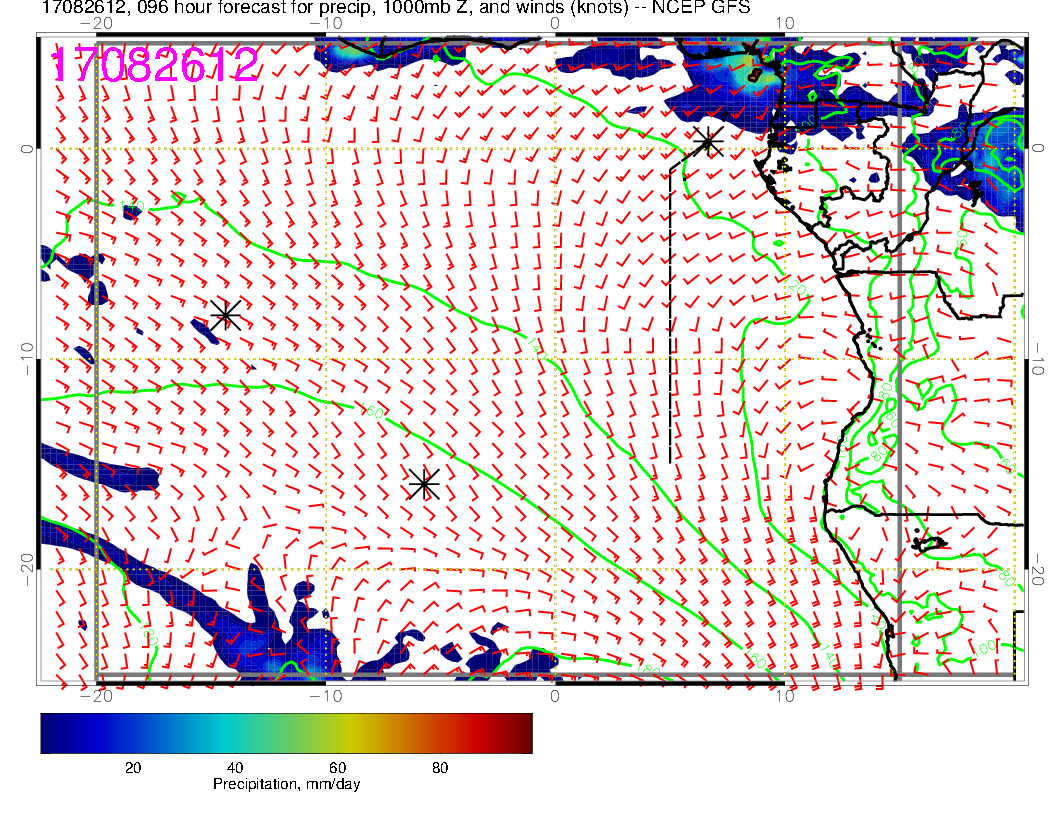Click the forecast title text above the map

(x=395, y=8)
